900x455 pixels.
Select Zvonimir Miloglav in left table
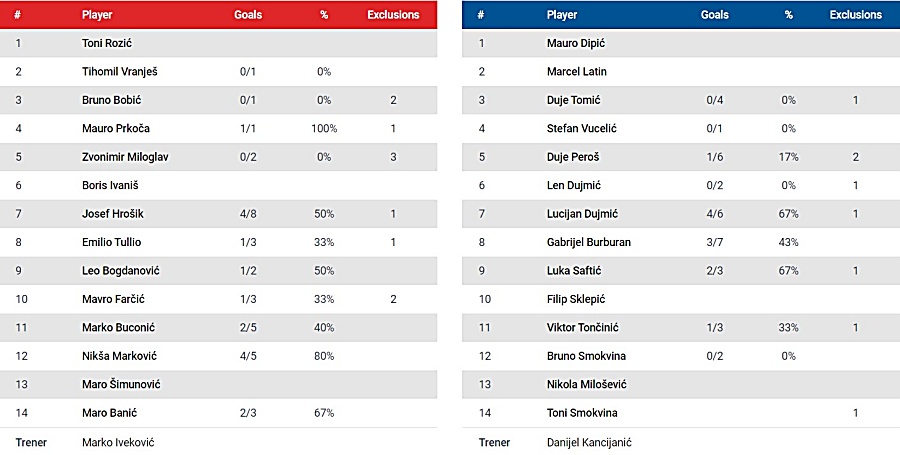(124, 157)
